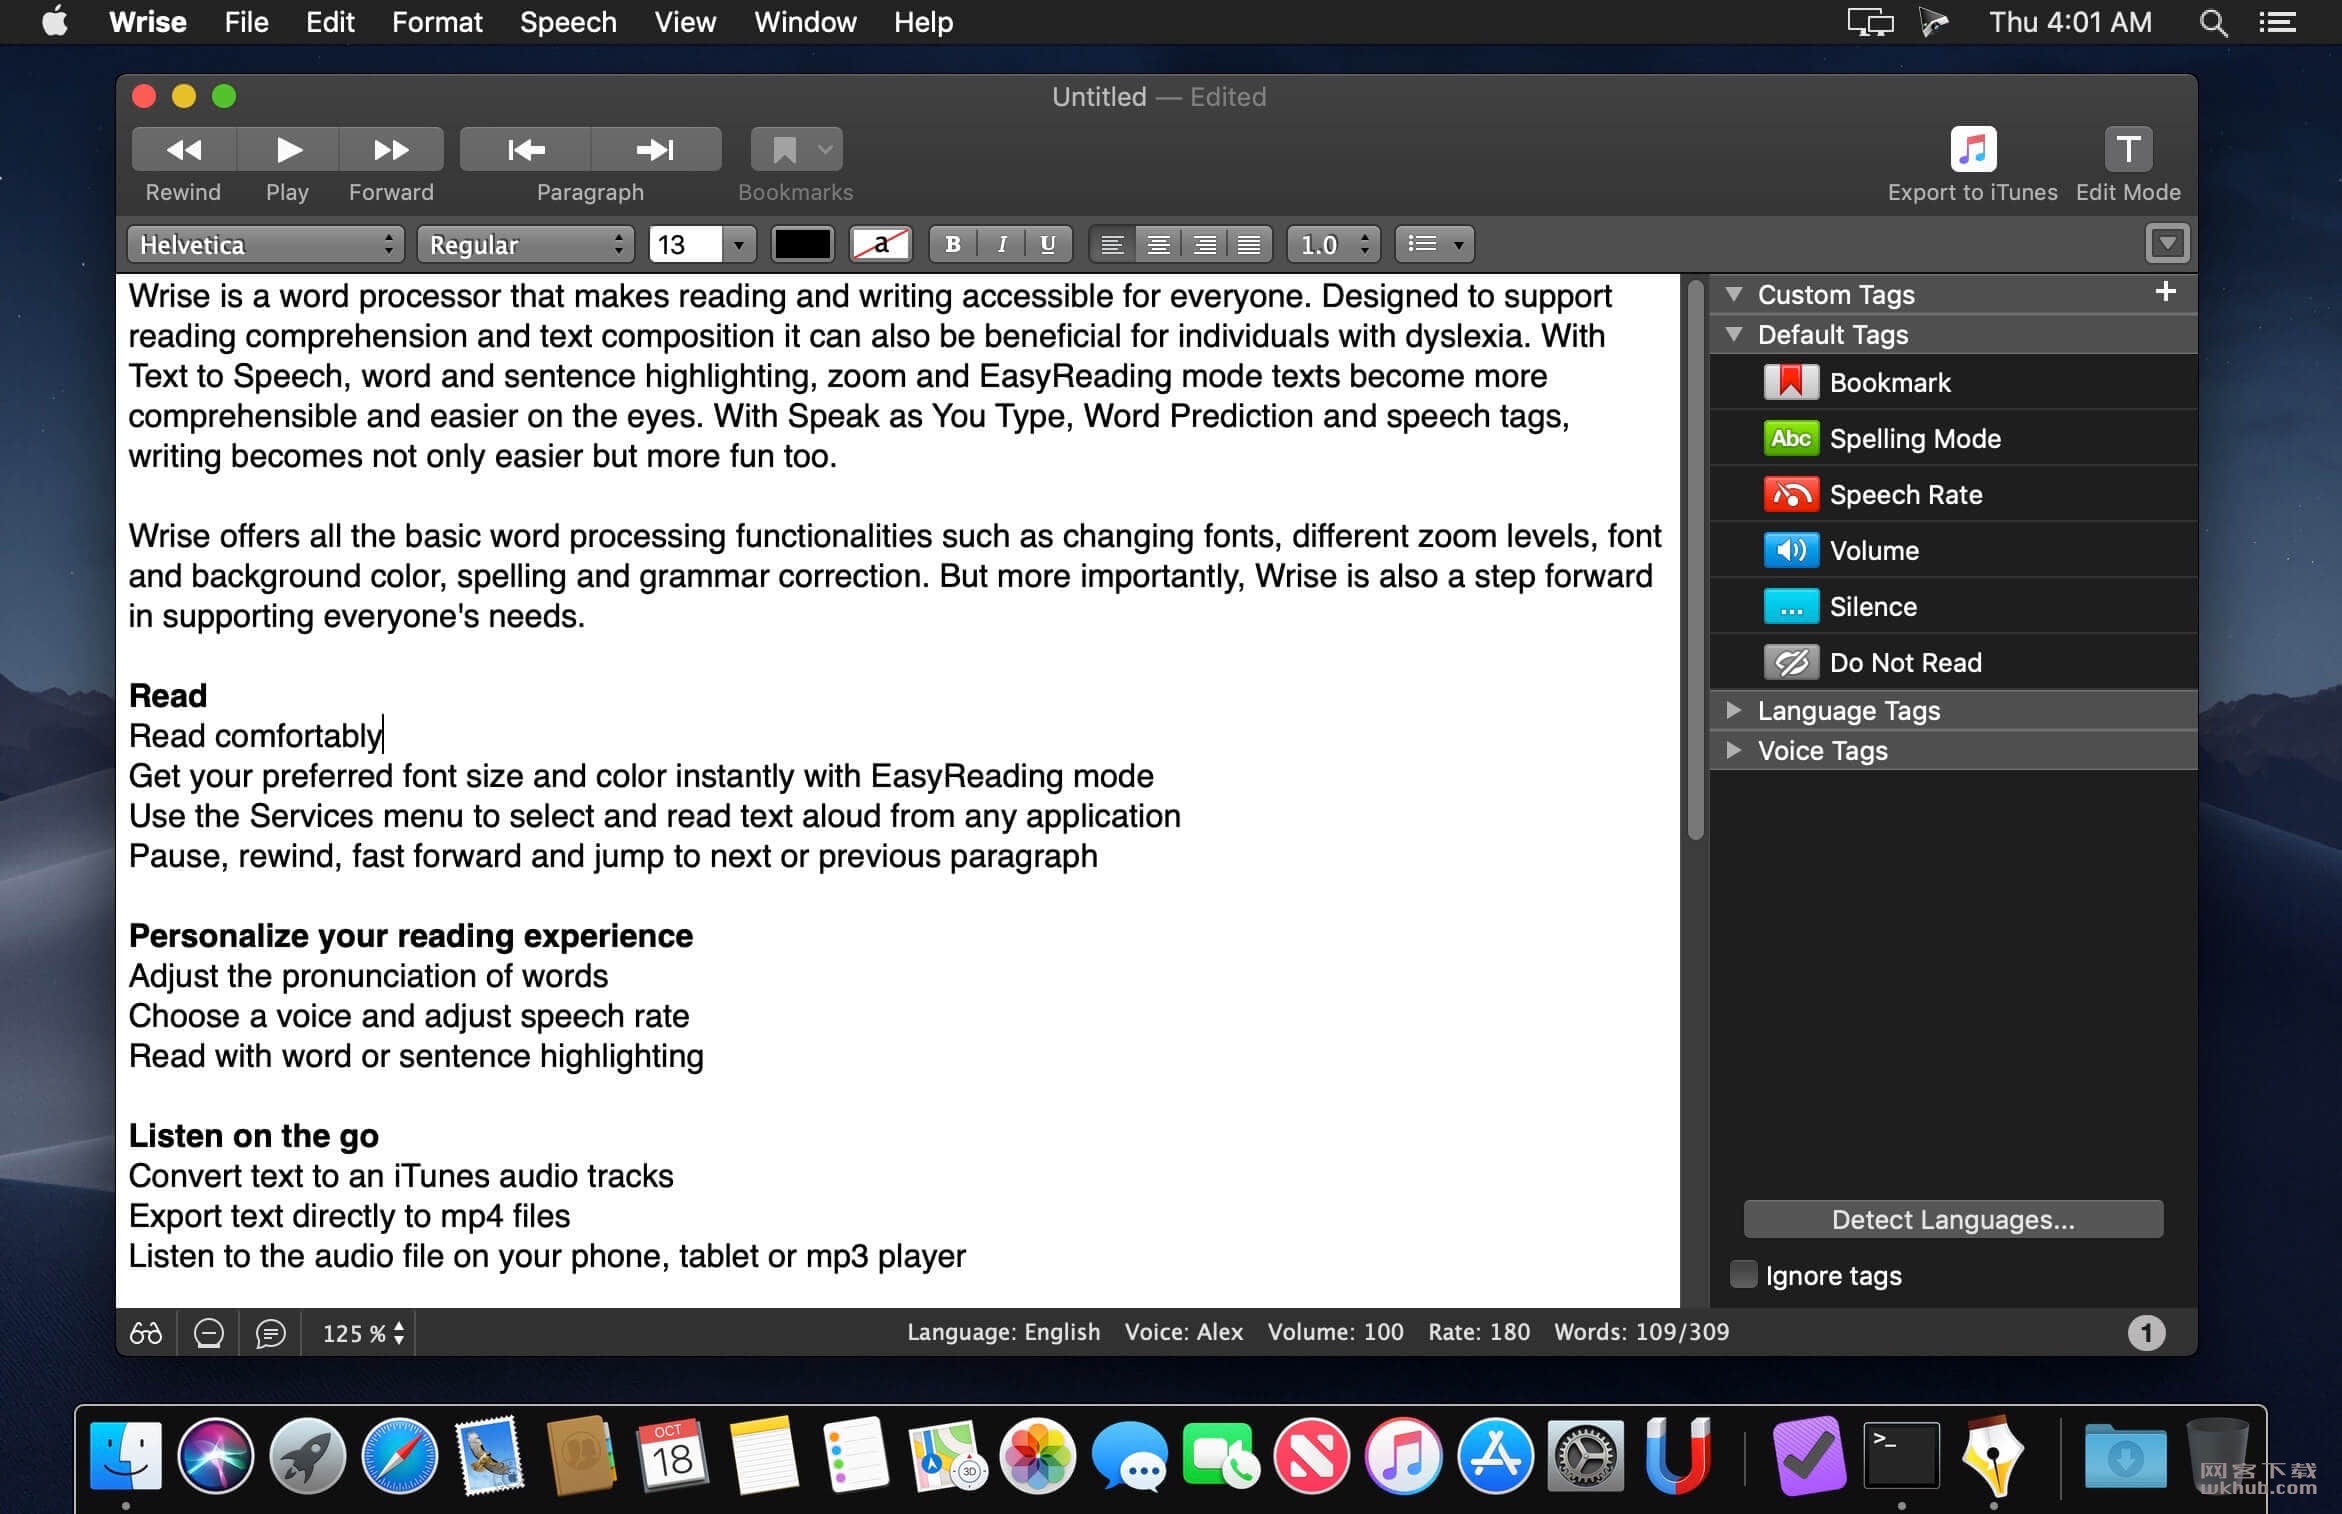Add a new custom tag
Viewport: 2342px width, 1514px height.
coord(2165,292)
